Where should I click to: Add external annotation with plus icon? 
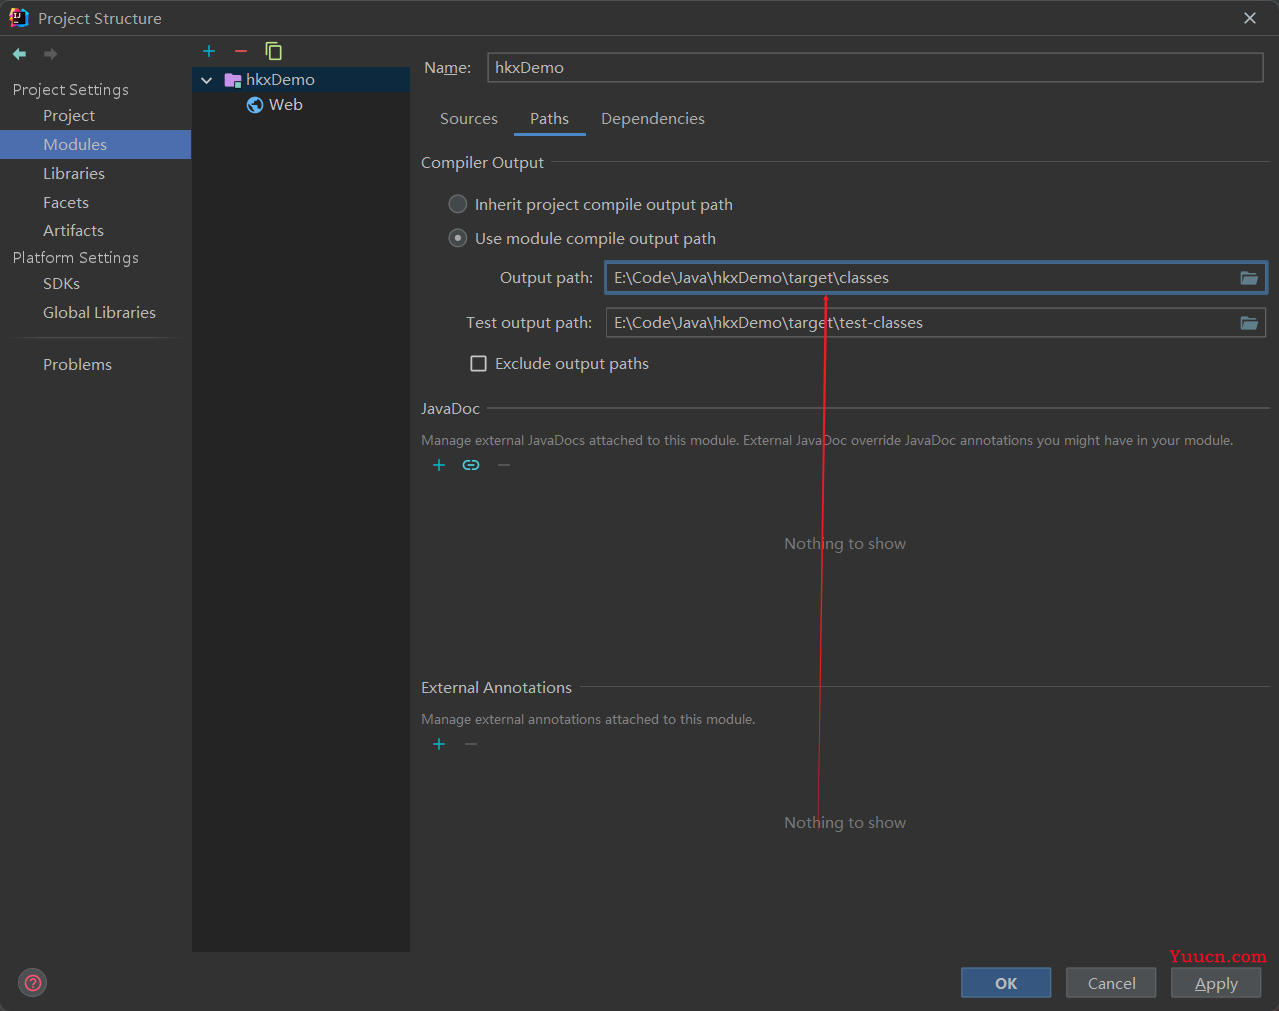tap(439, 744)
